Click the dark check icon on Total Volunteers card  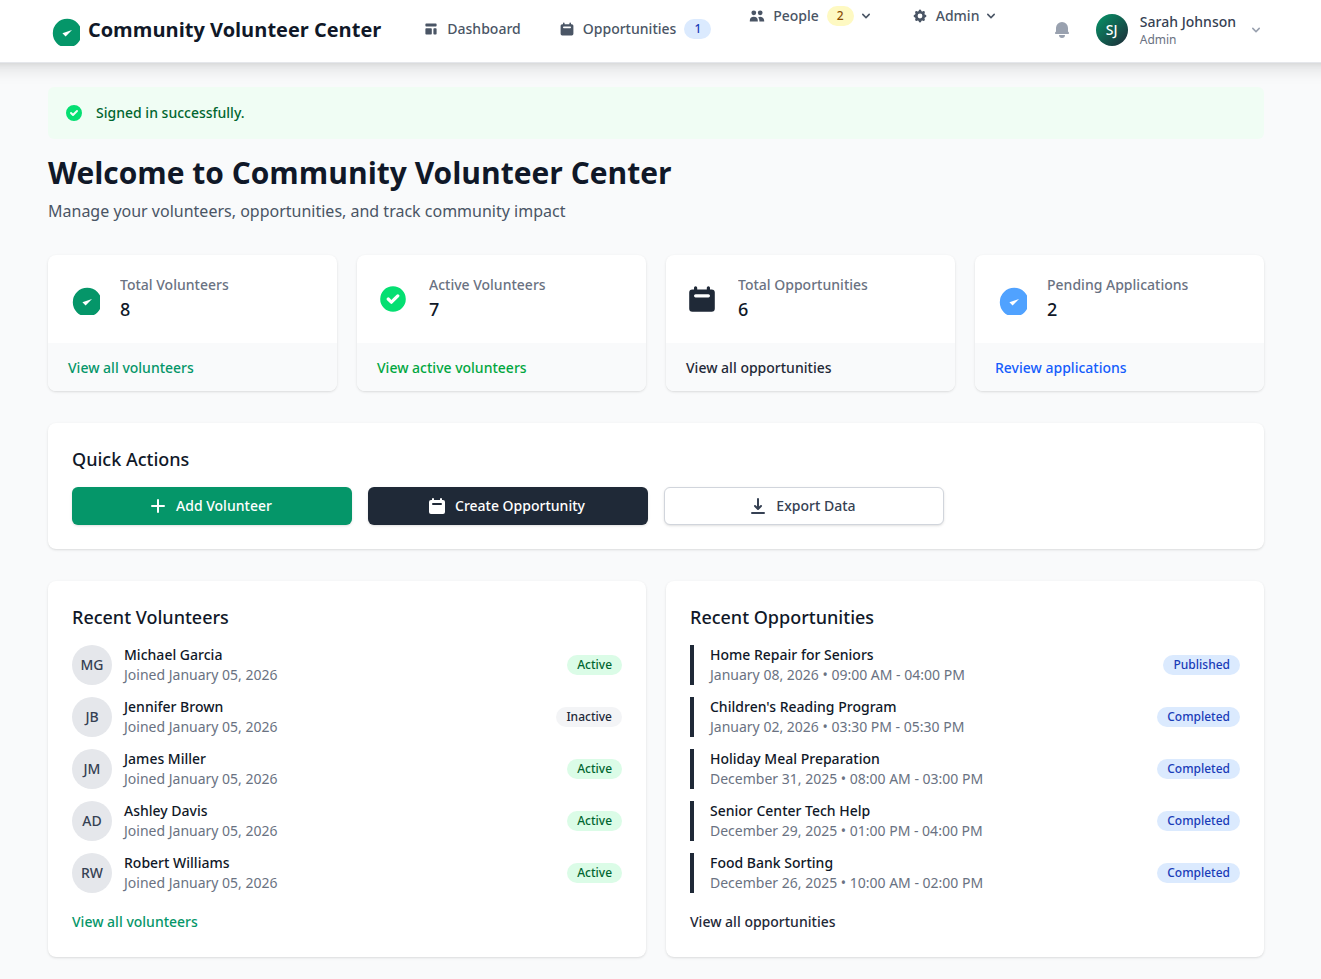tap(86, 301)
